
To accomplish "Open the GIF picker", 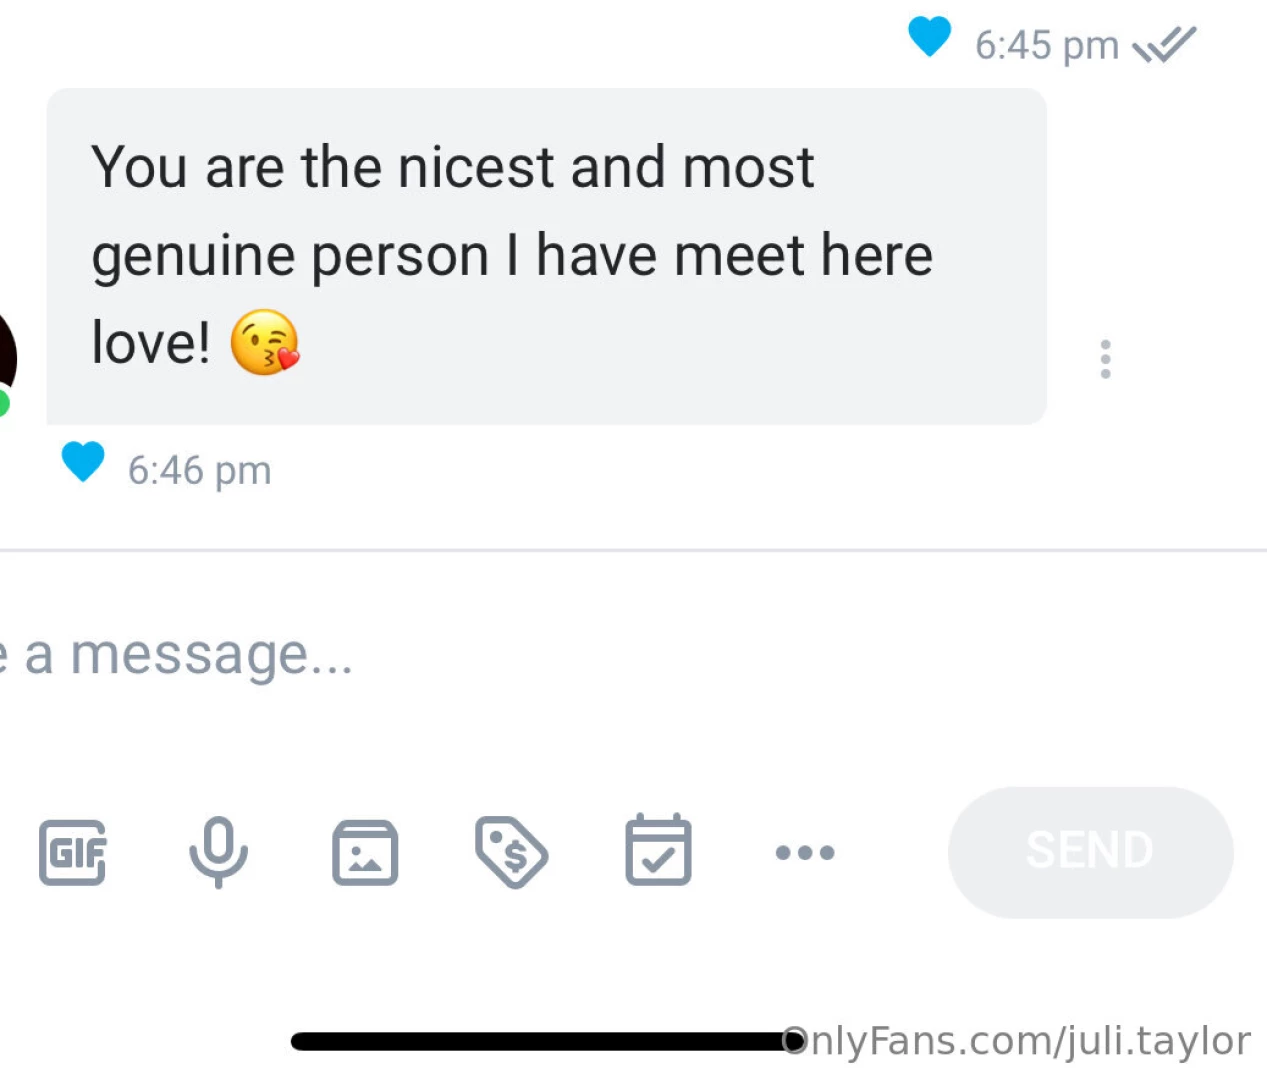I will point(72,853).
